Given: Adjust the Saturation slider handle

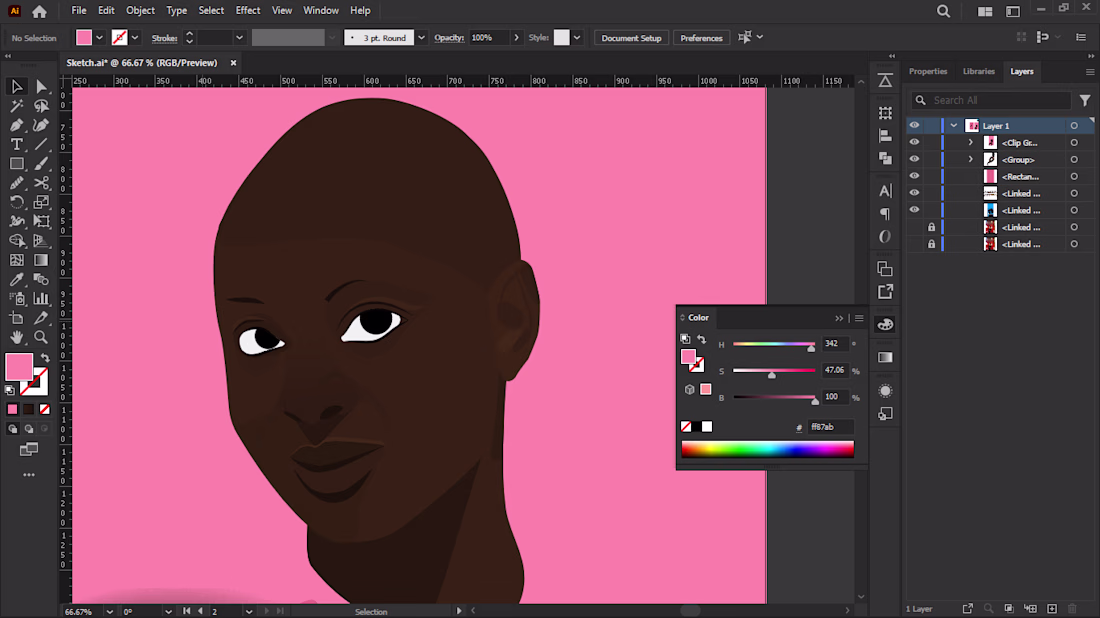Looking at the screenshot, I should click(x=772, y=375).
